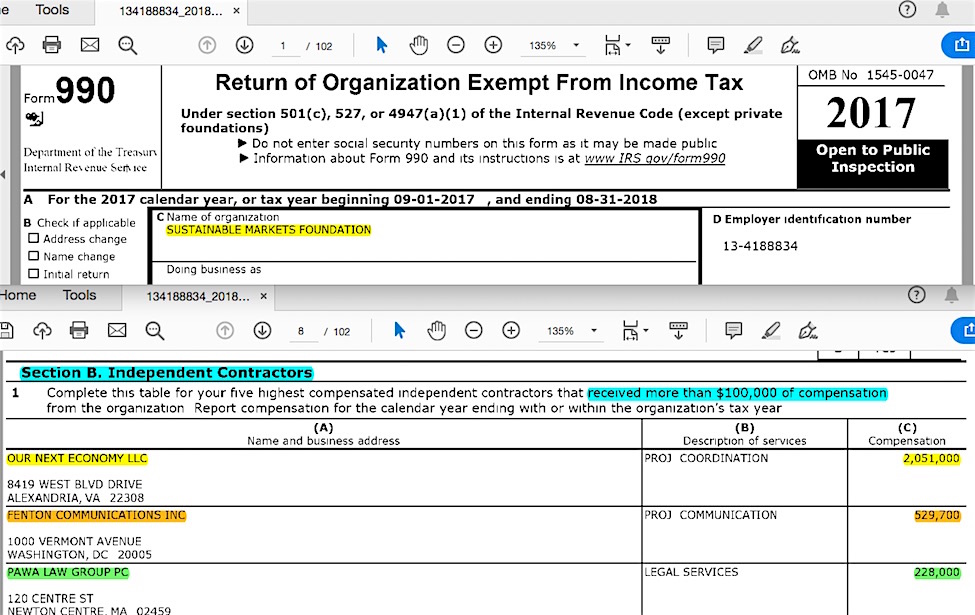This screenshot has height=615, width=975.
Task: Click the comment bubble icon in lower toolbar
Action: click(733, 331)
